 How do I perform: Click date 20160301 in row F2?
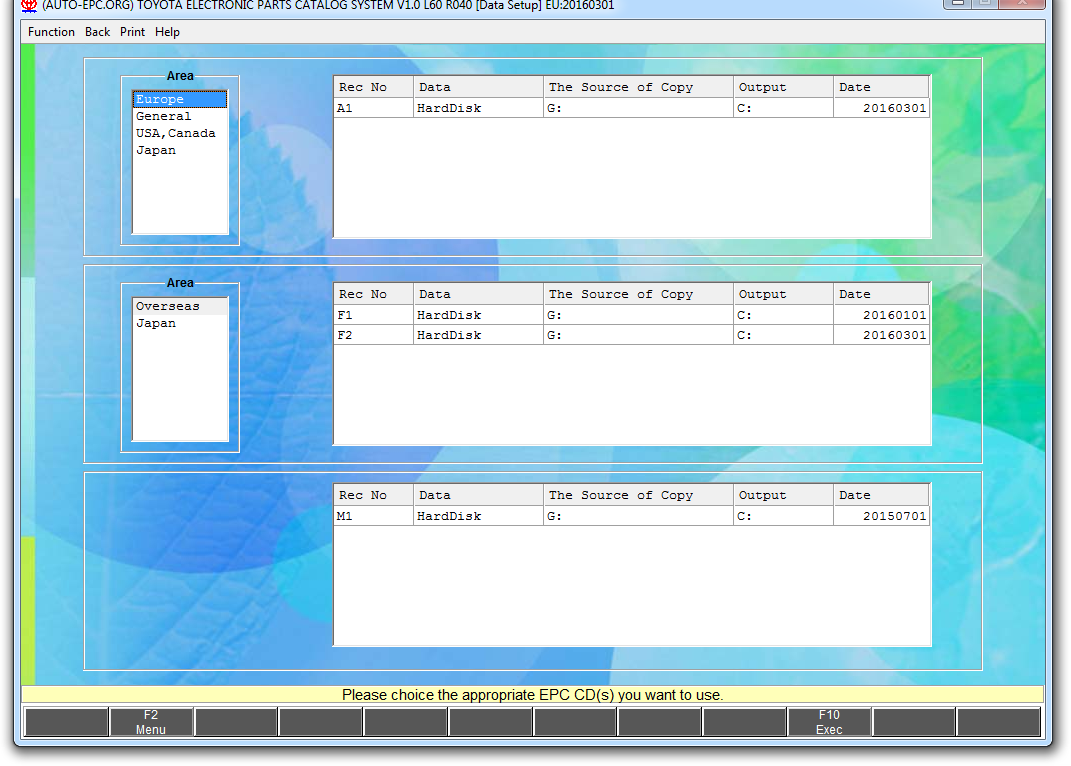[881, 335]
